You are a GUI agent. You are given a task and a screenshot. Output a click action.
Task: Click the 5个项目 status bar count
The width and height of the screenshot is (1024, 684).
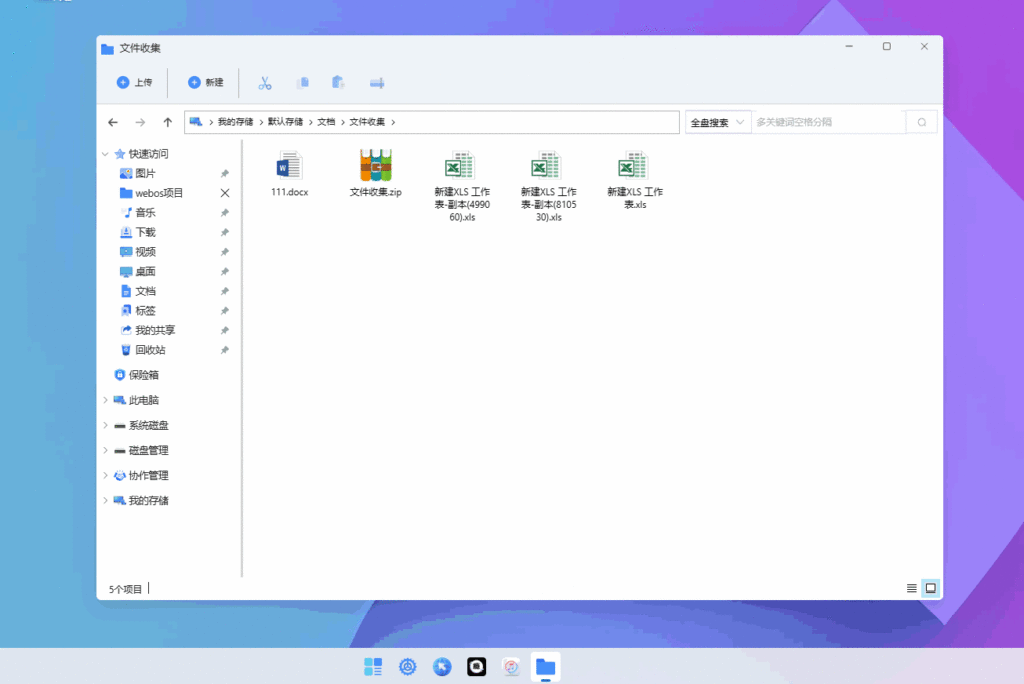pyautogui.click(x=125, y=589)
